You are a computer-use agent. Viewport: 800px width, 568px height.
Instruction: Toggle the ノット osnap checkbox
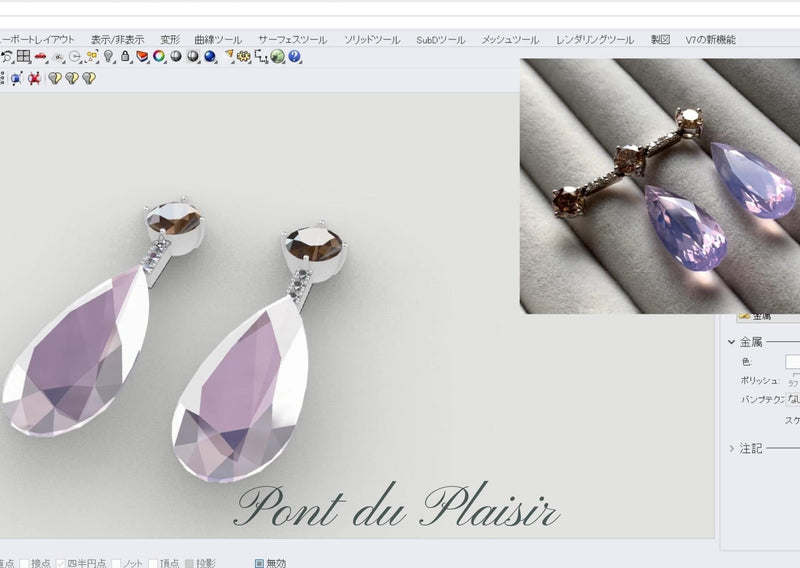[116, 563]
